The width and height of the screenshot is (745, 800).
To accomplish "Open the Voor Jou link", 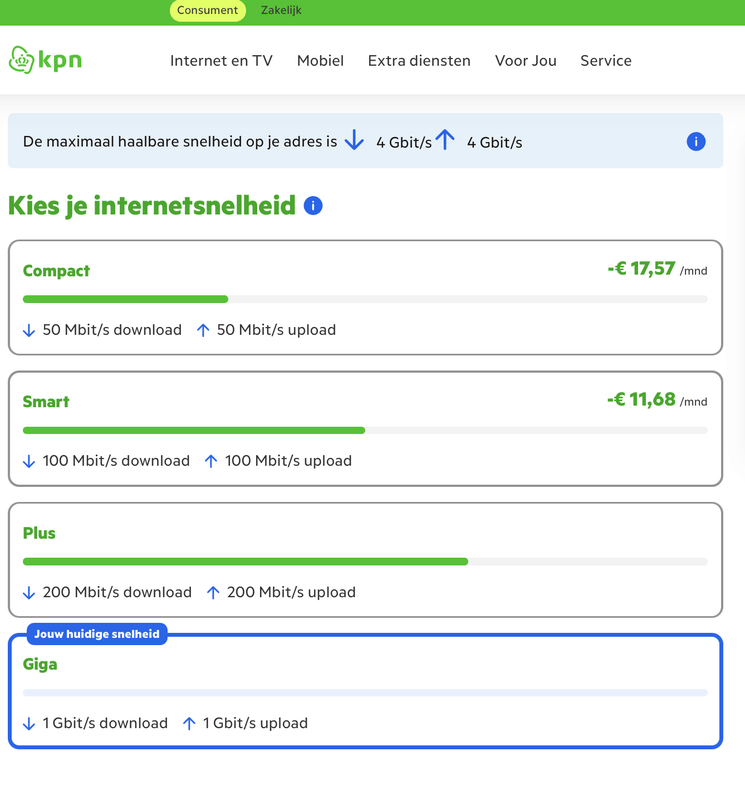I will coord(526,61).
